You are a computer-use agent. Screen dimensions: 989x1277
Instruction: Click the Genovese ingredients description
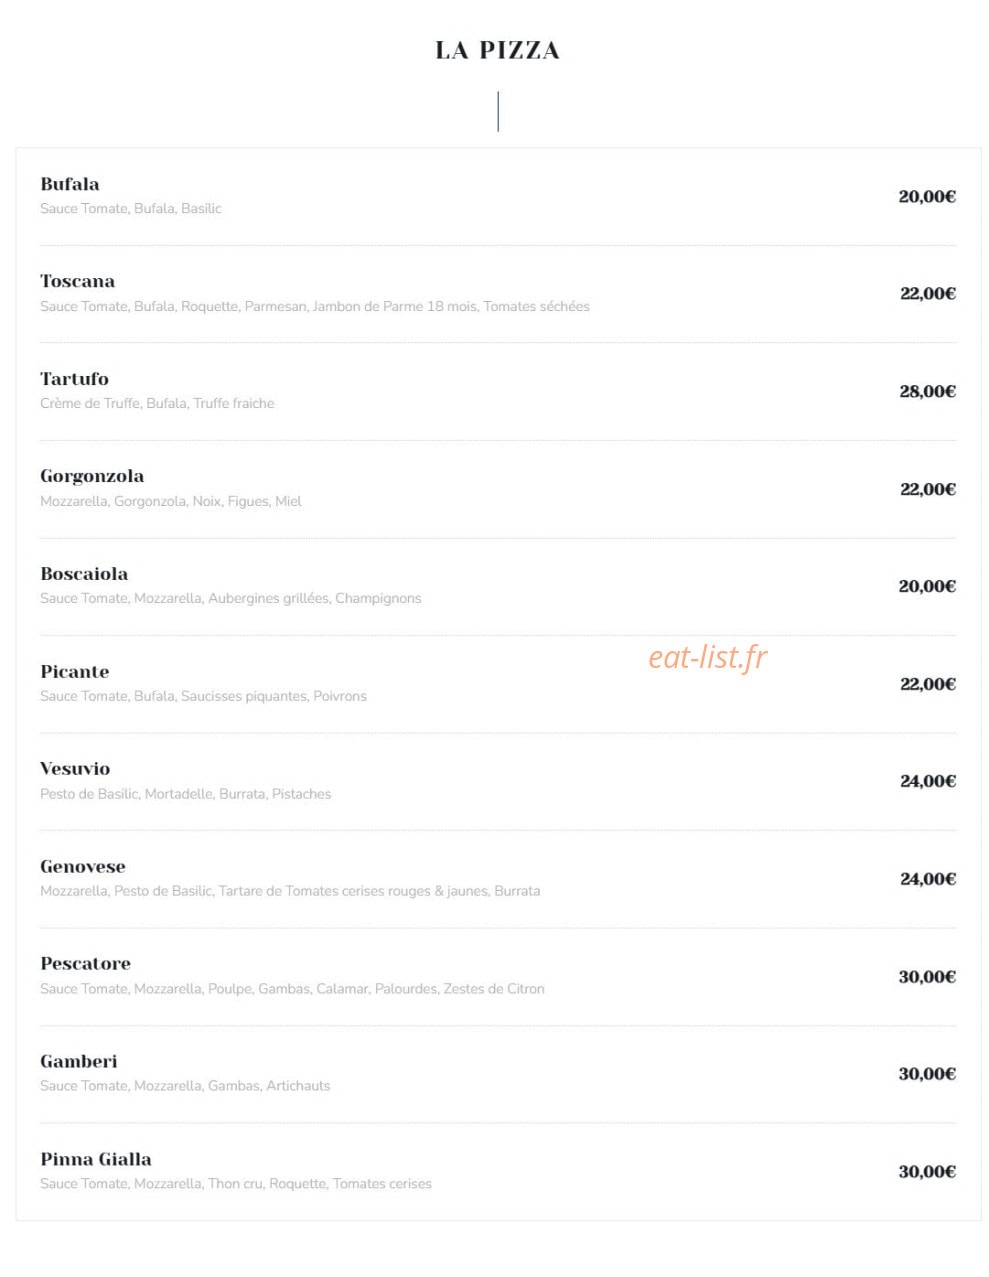[290, 891]
